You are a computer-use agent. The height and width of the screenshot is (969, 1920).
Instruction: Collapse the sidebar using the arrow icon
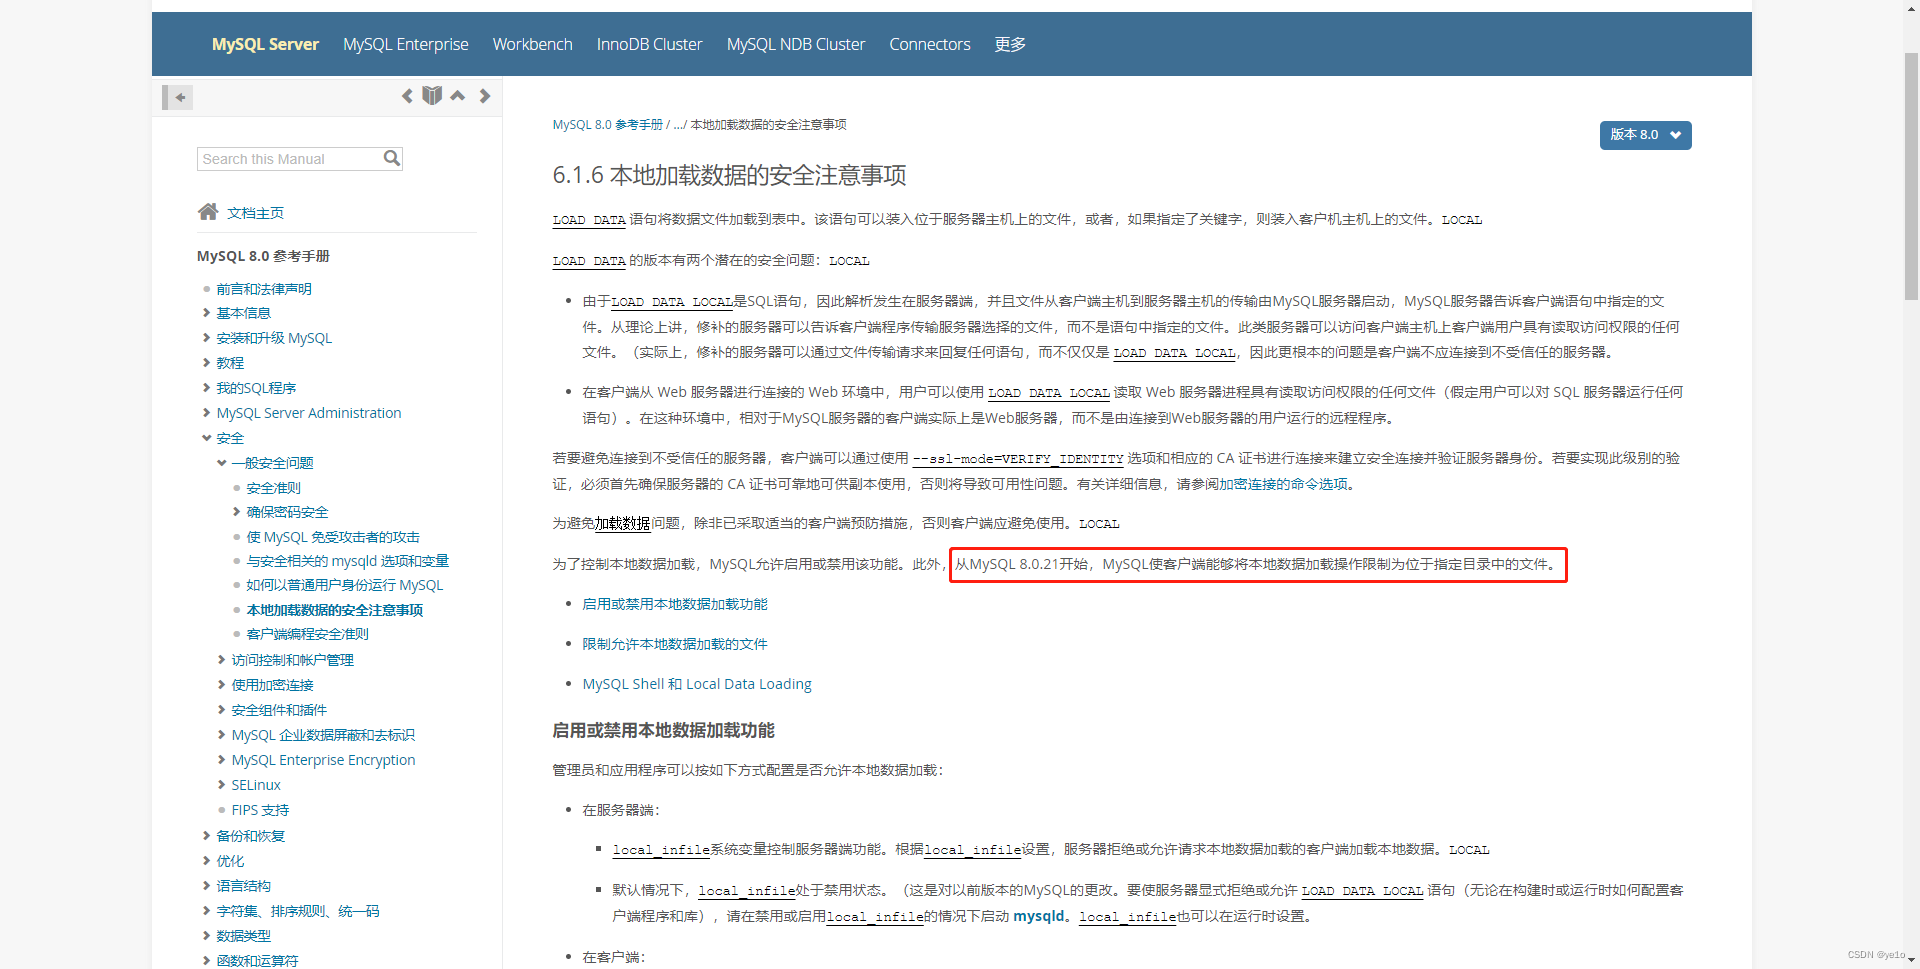coord(178,97)
